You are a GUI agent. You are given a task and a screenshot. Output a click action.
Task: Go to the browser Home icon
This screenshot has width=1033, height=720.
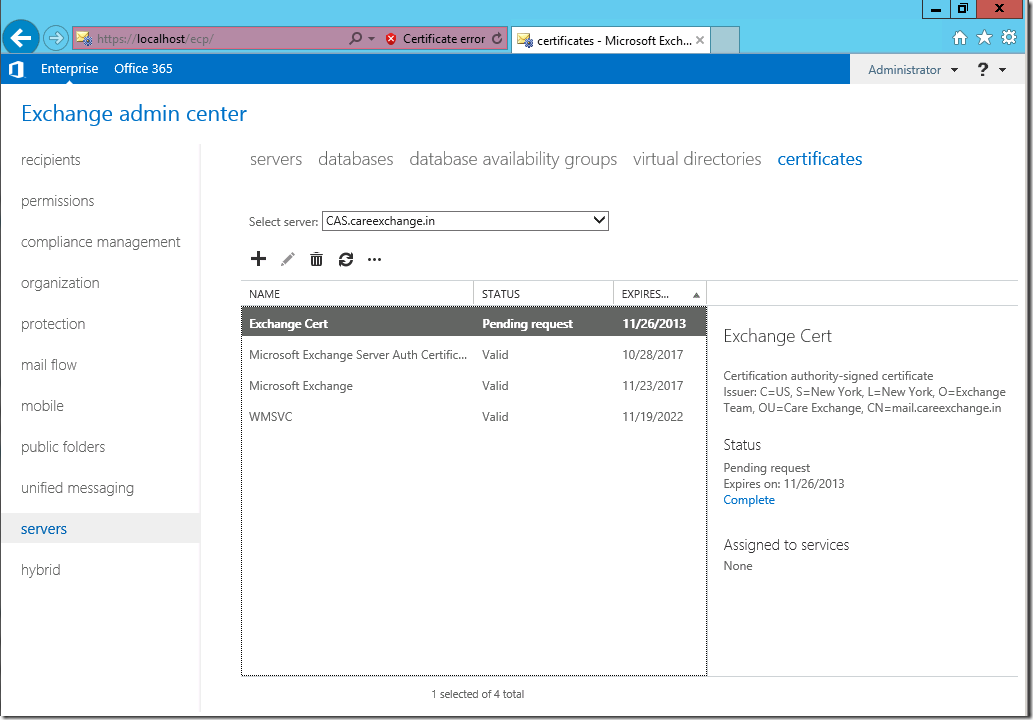[x=960, y=38]
